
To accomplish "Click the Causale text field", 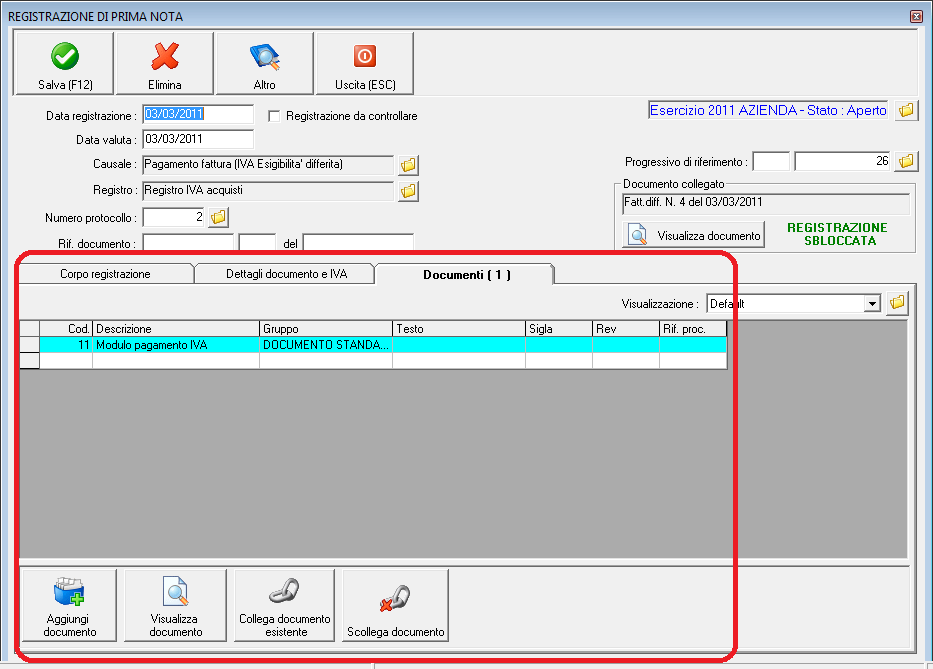I will 268,165.
